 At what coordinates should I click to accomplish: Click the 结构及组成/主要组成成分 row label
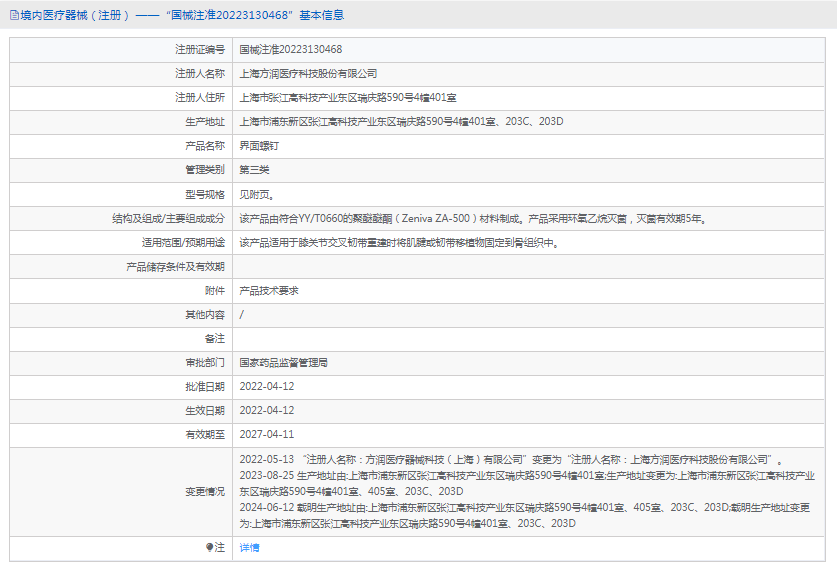pyautogui.click(x=169, y=218)
